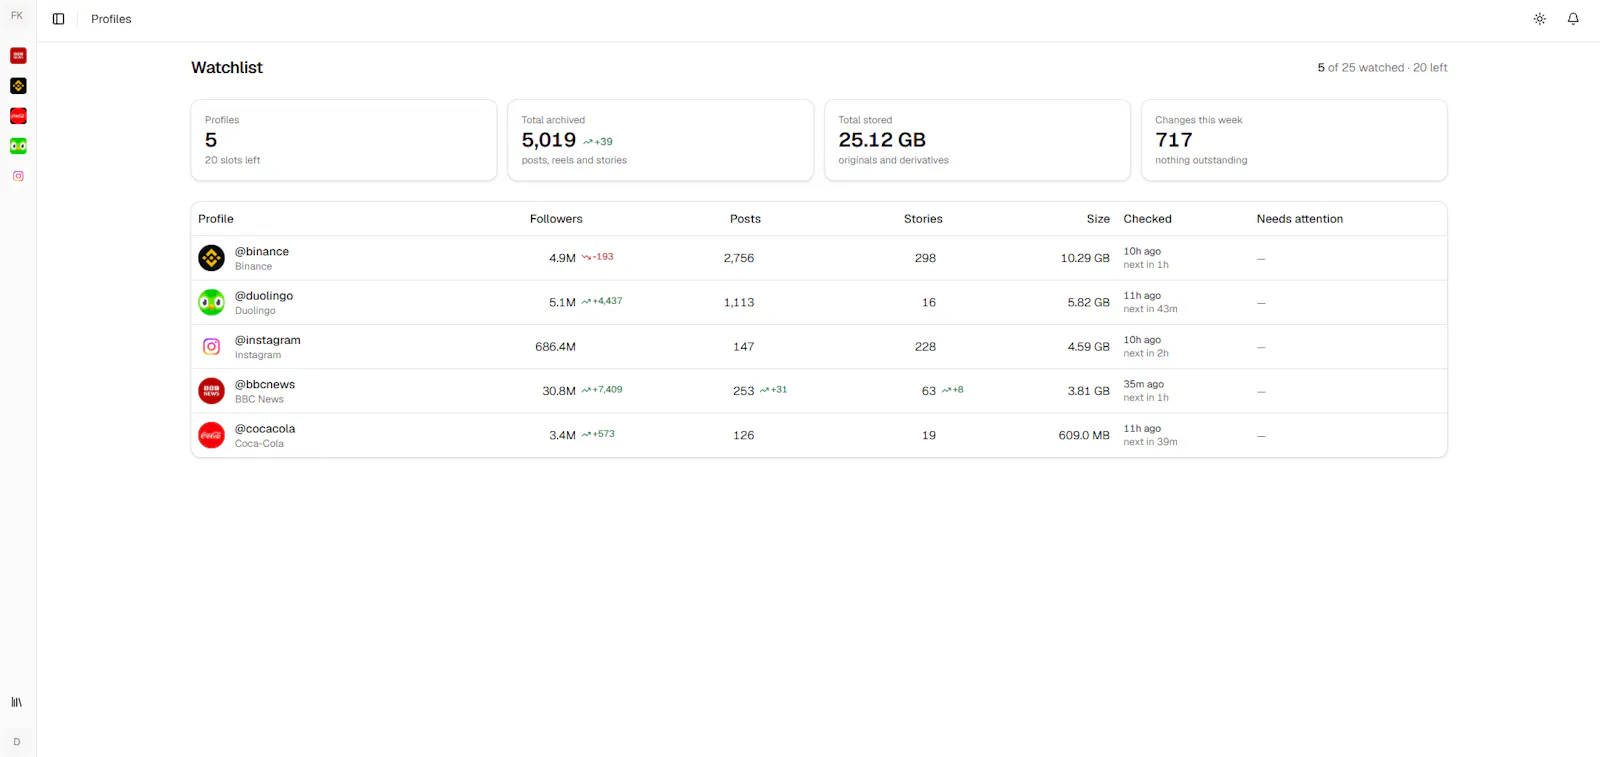The width and height of the screenshot is (1600, 757).
Task: Click '35m ago' checked time
Action: pyautogui.click(x=1143, y=384)
